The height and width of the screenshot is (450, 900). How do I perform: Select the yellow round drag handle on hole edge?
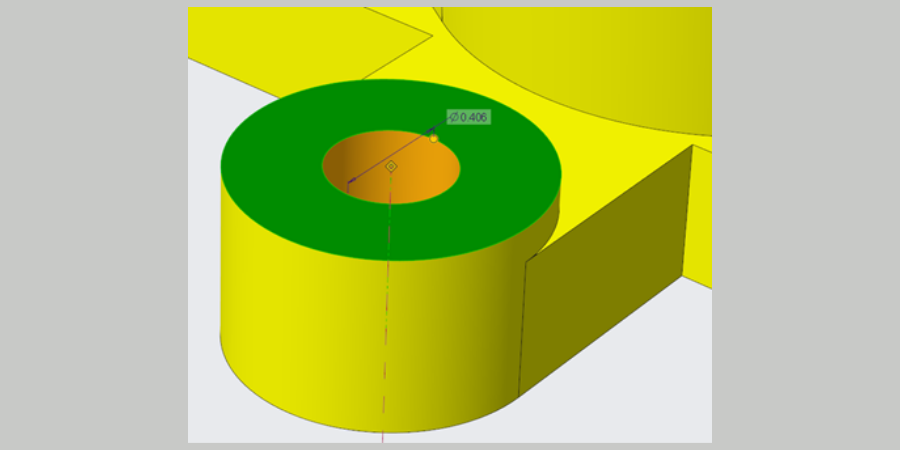[434, 138]
